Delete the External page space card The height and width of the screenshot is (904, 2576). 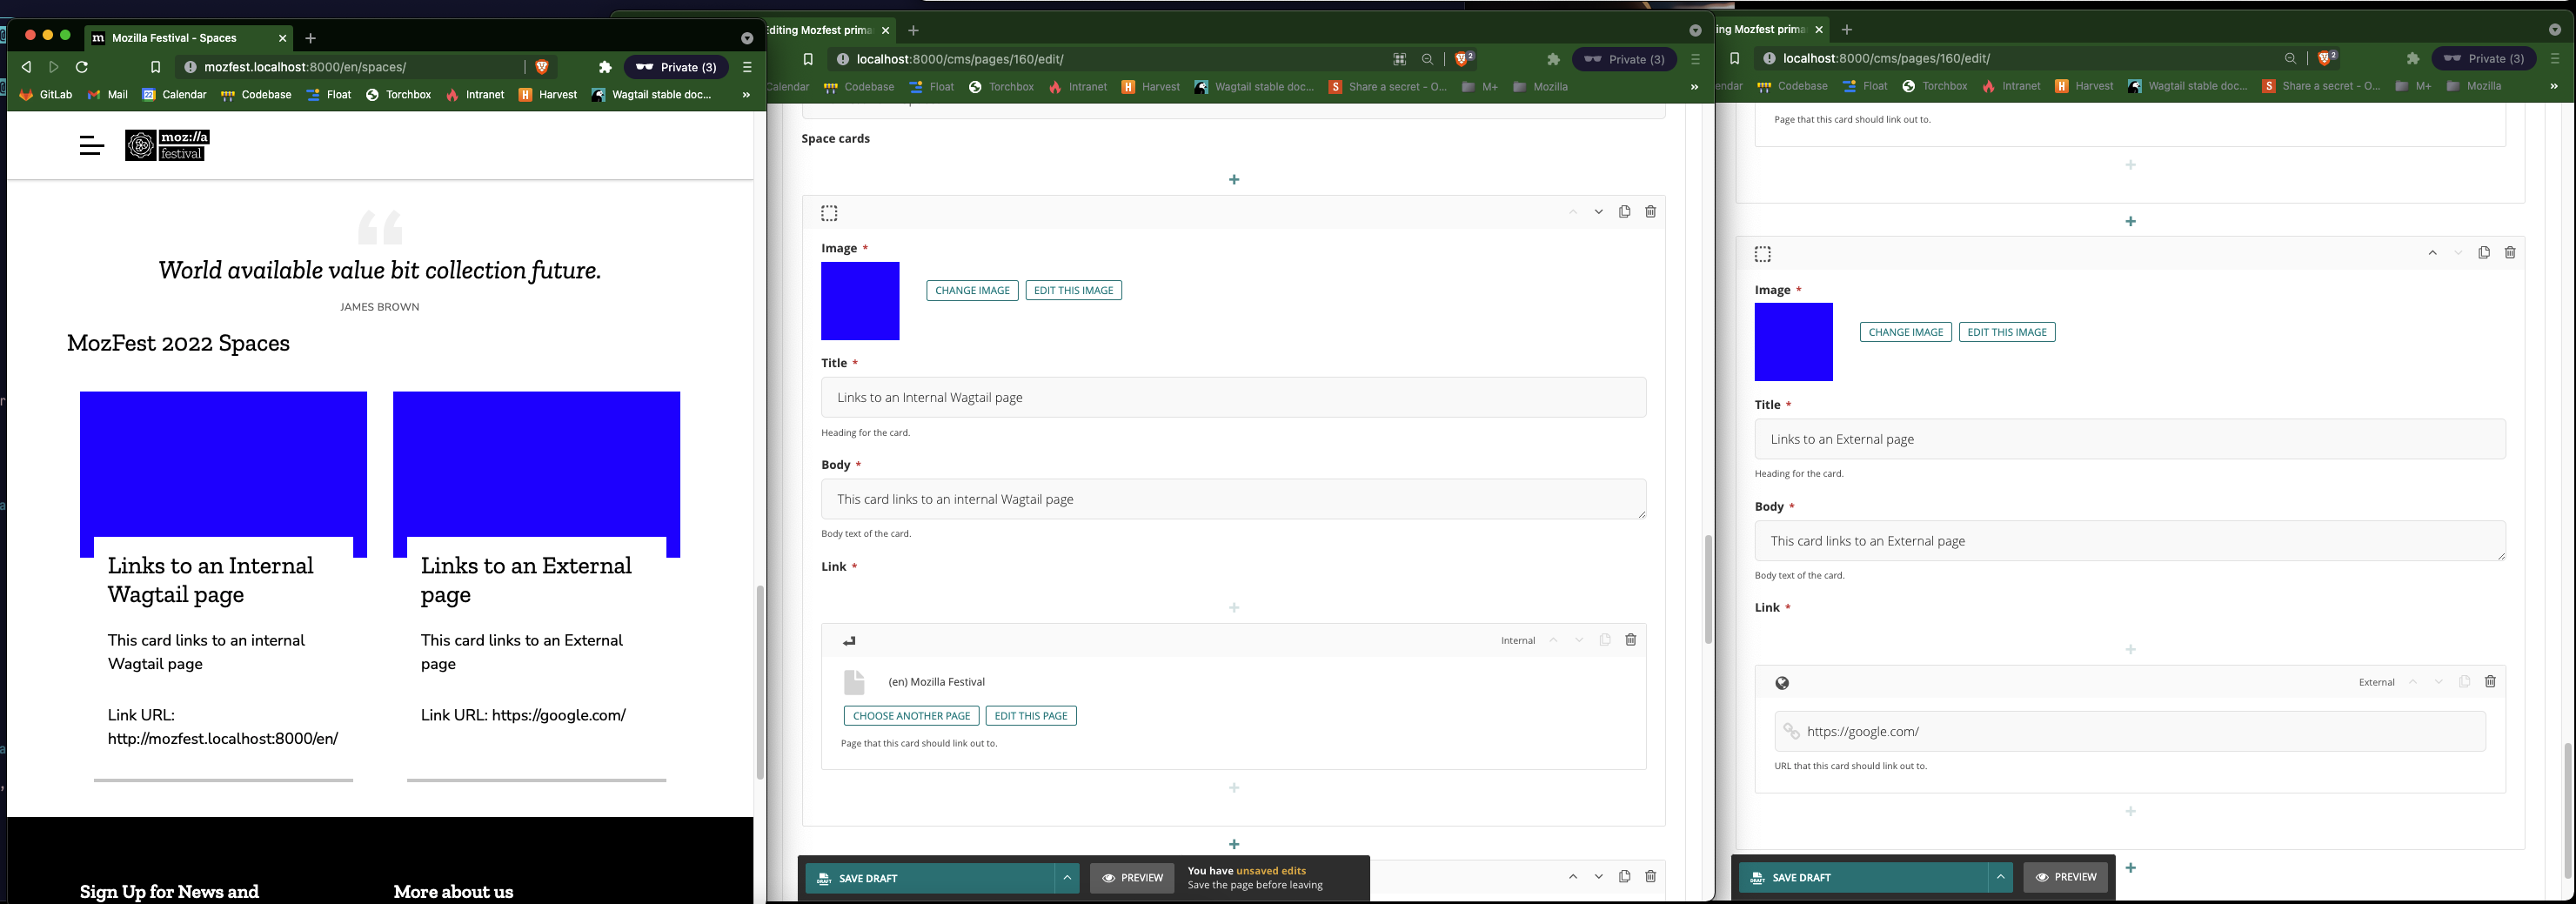(x=2510, y=253)
